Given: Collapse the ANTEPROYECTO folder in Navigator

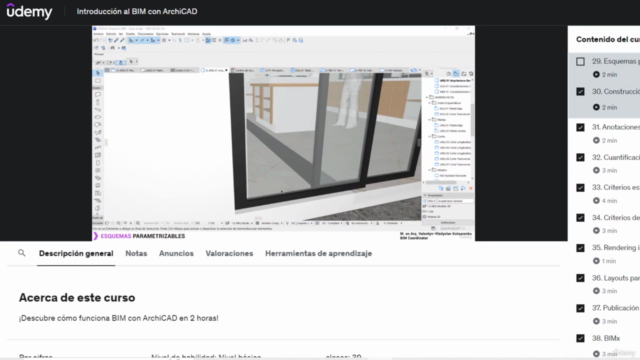Looking at the screenshot, I should click(x=427, y=97).
